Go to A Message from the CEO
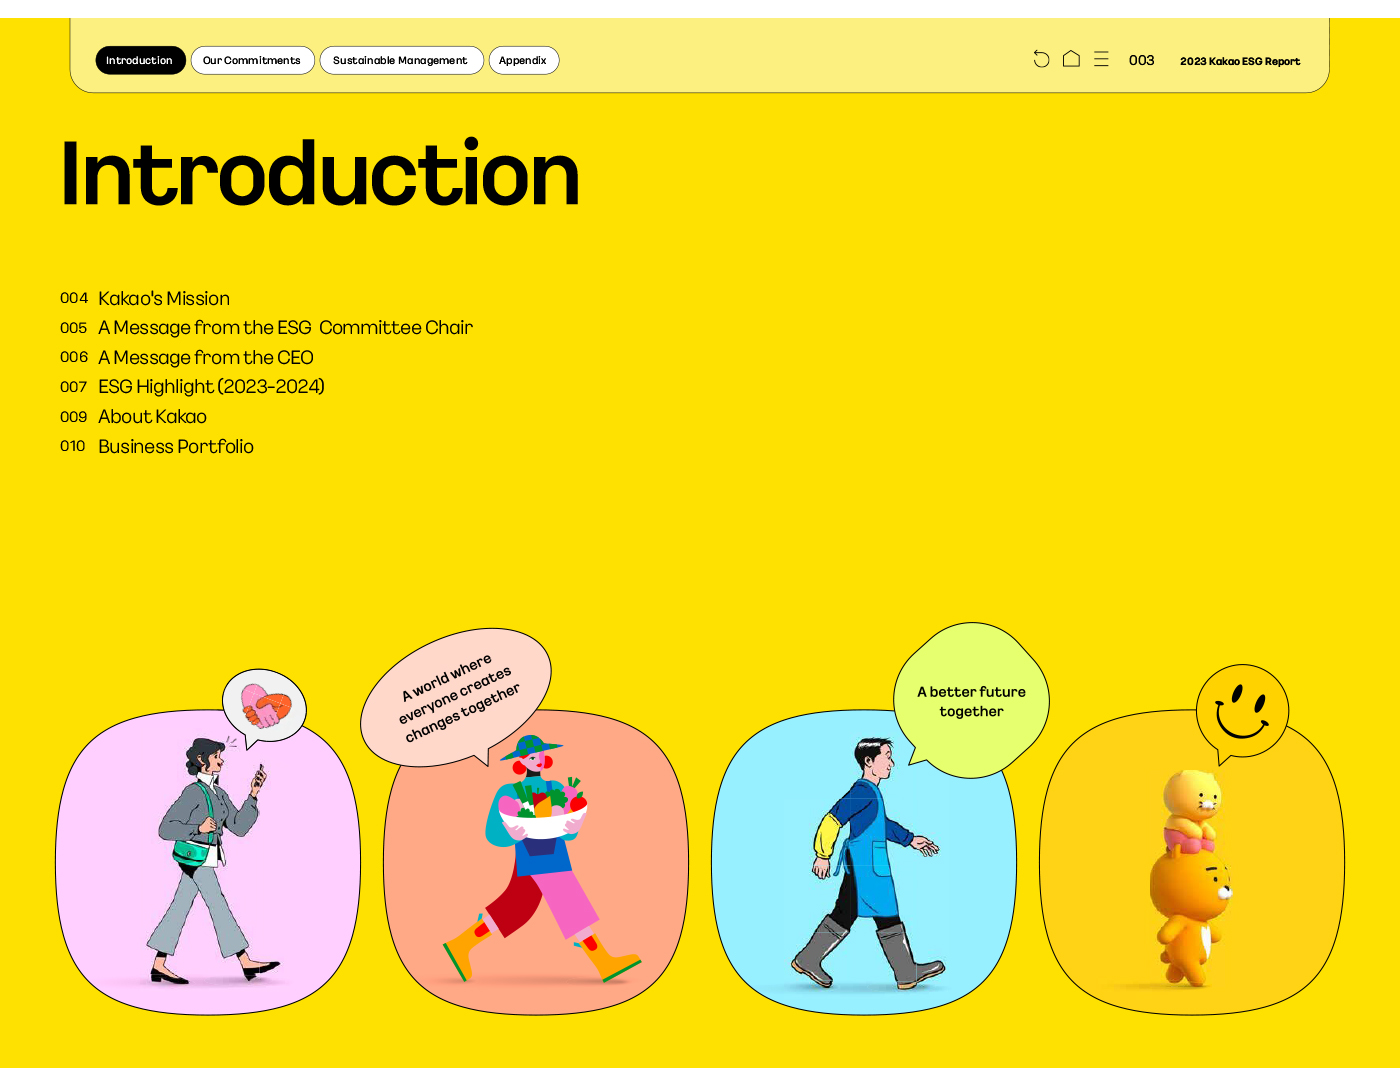Viewport: 1400px width, 1086px height. [206, 357]
